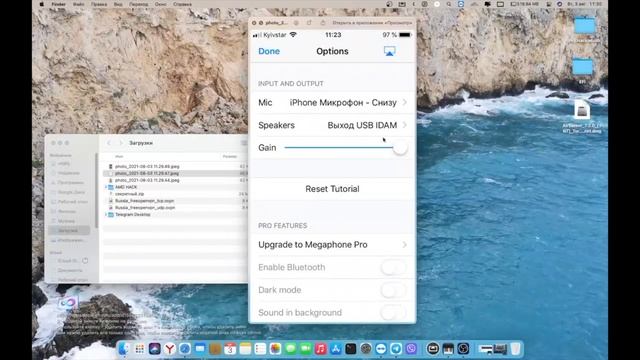The image size is (640, 360).
Task: Click the Finder forward navigation arrow
Action: pos(120,143)
